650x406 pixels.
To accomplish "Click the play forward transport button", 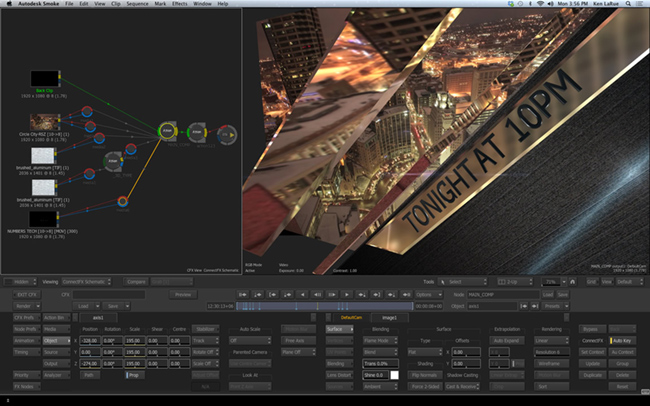I will click(x=347, y=295).
